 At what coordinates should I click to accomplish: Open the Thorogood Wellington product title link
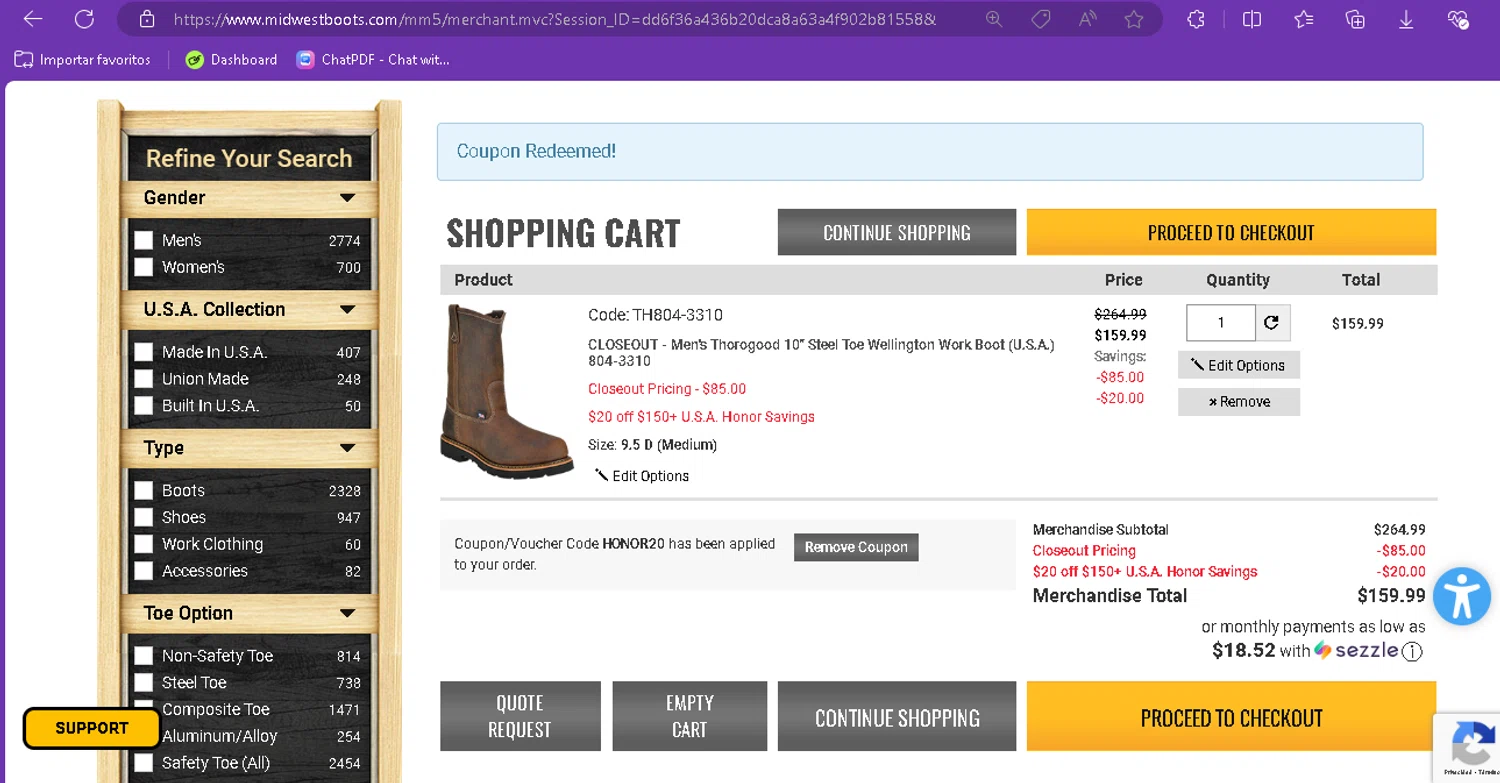(x=821, y=352)
